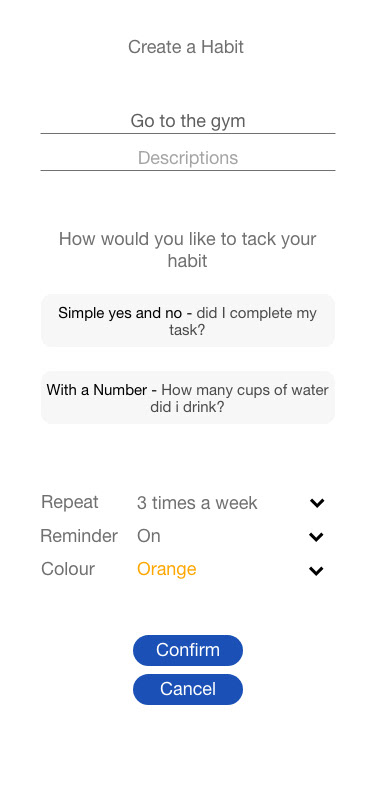Click the Colour label
Screen dimensions: 375x812
click(x=68, y=569)
